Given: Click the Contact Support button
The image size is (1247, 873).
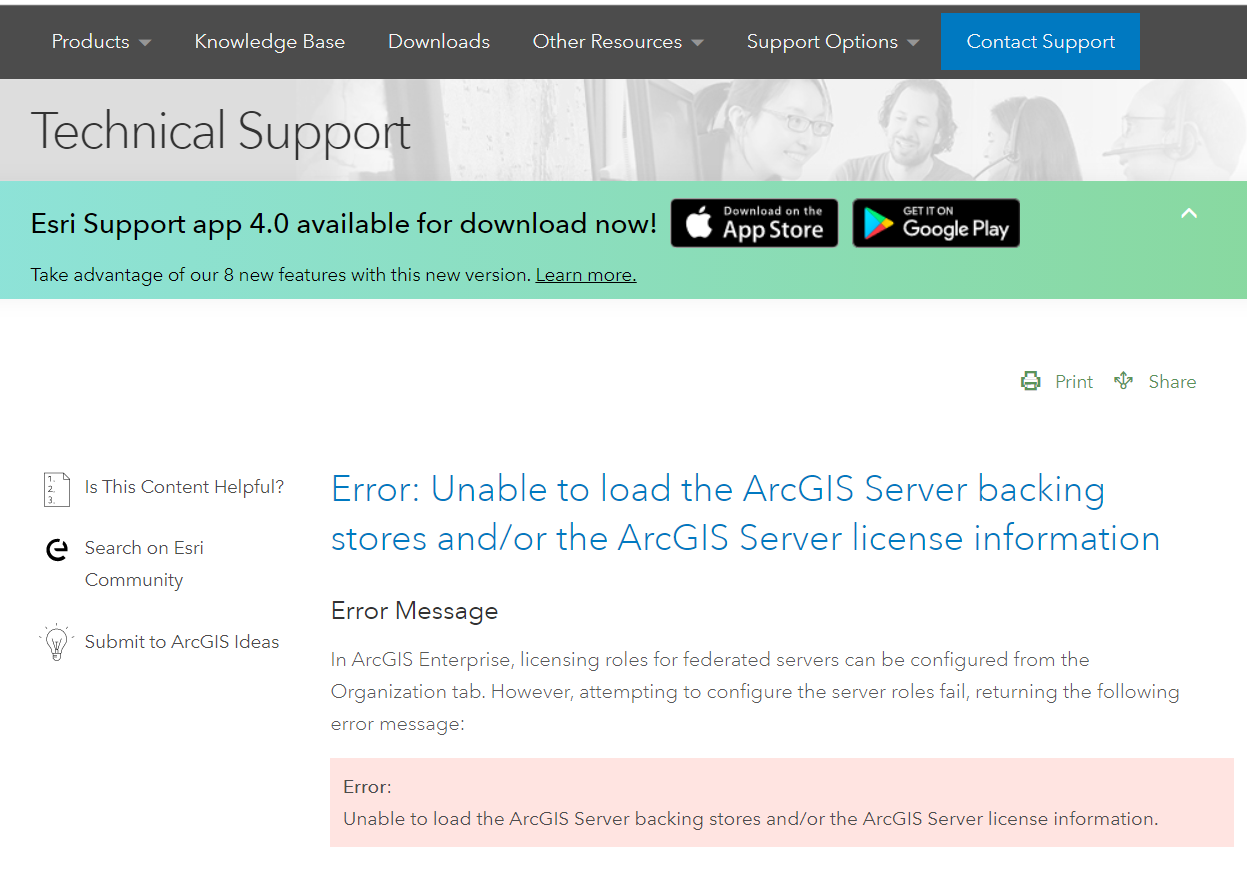Looking at the screenshot, I should point(1040,42).
